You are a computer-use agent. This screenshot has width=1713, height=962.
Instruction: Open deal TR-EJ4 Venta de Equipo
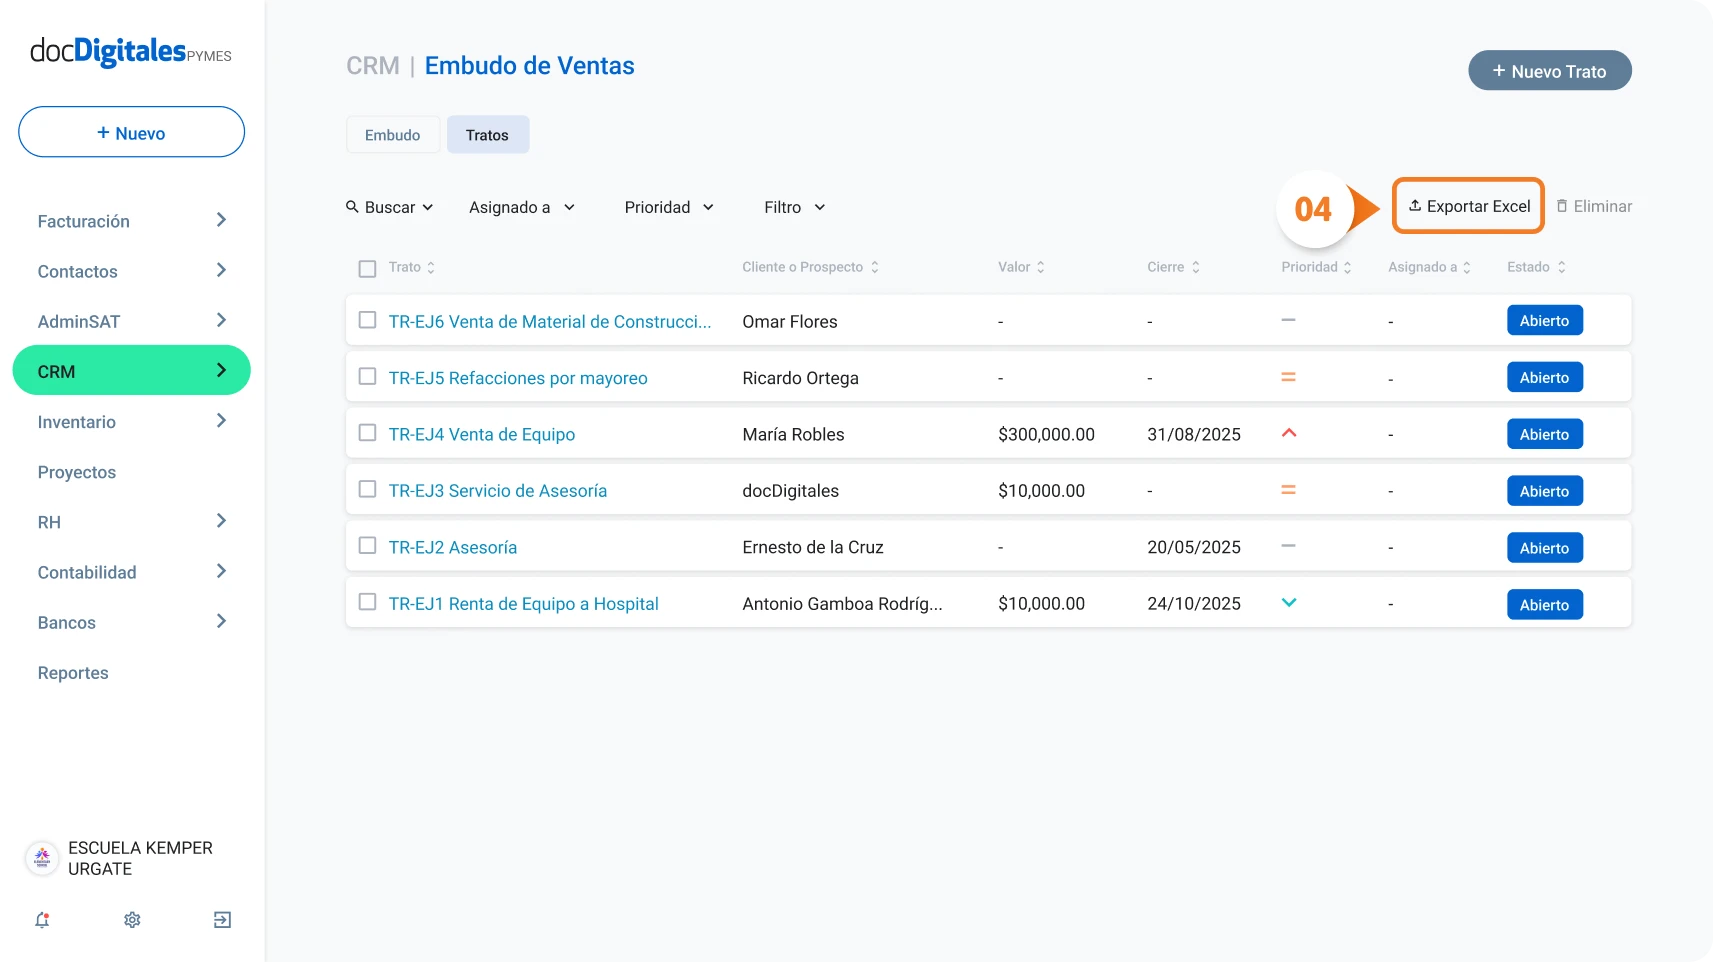pyautogui.click(x=482, y=434)
